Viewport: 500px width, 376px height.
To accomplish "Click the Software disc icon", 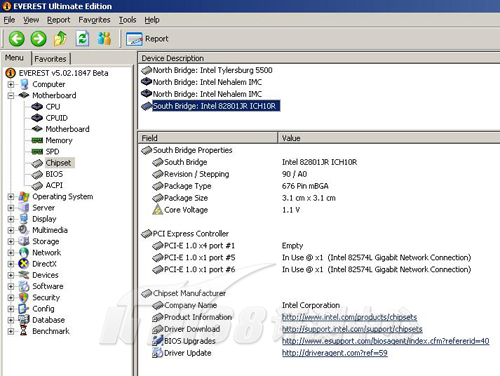I will tap(24, 286).
